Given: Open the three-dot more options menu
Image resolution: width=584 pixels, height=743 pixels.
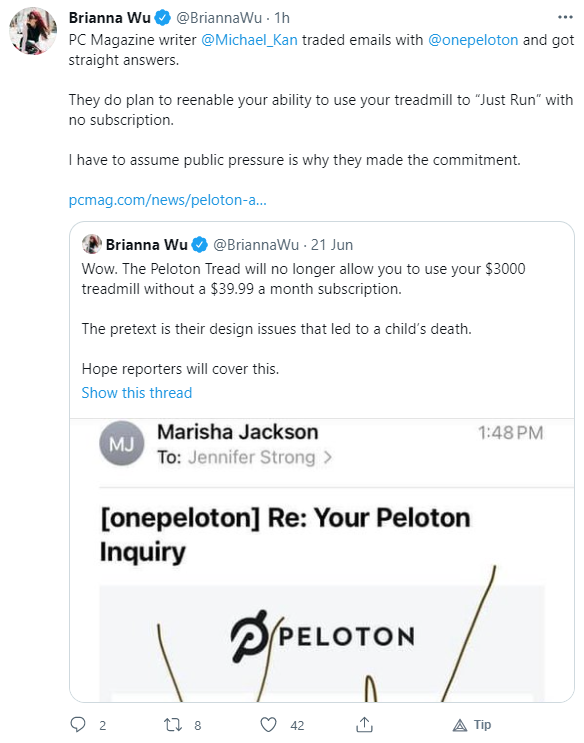Looking at the screenshot, I should [x=565, y=17].
